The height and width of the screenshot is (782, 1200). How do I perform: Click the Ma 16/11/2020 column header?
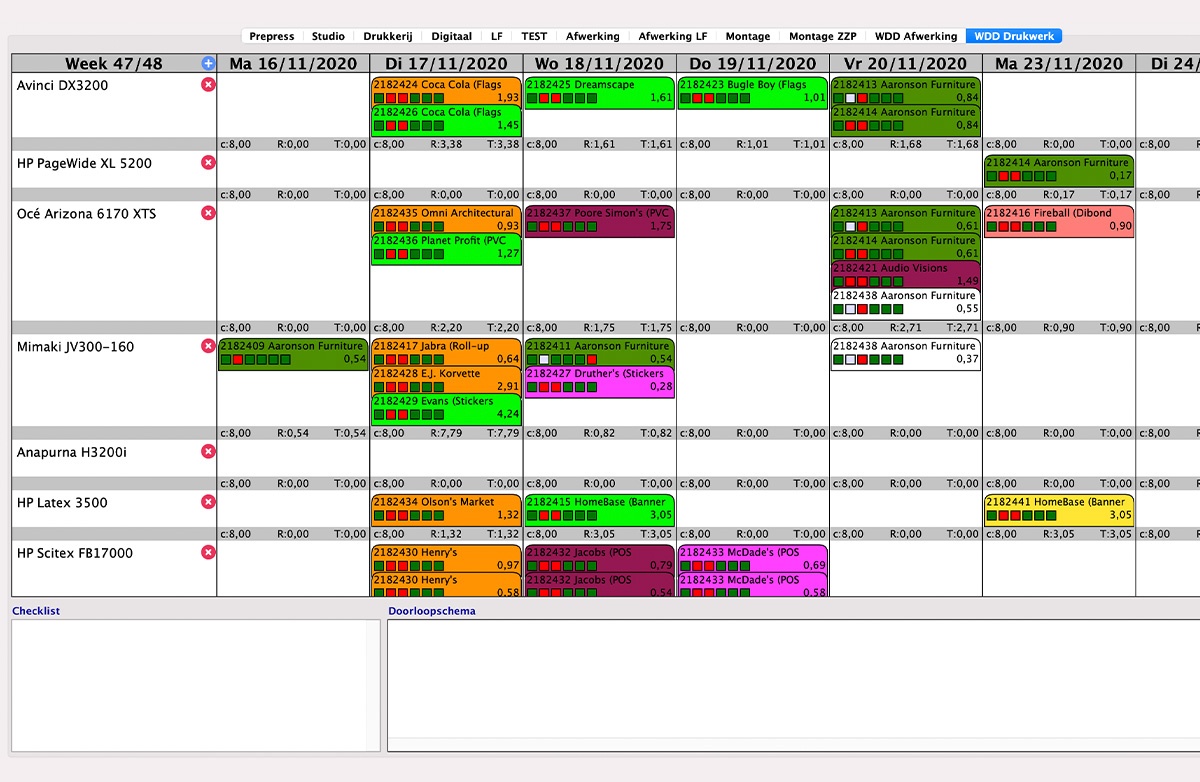(293, 63)
